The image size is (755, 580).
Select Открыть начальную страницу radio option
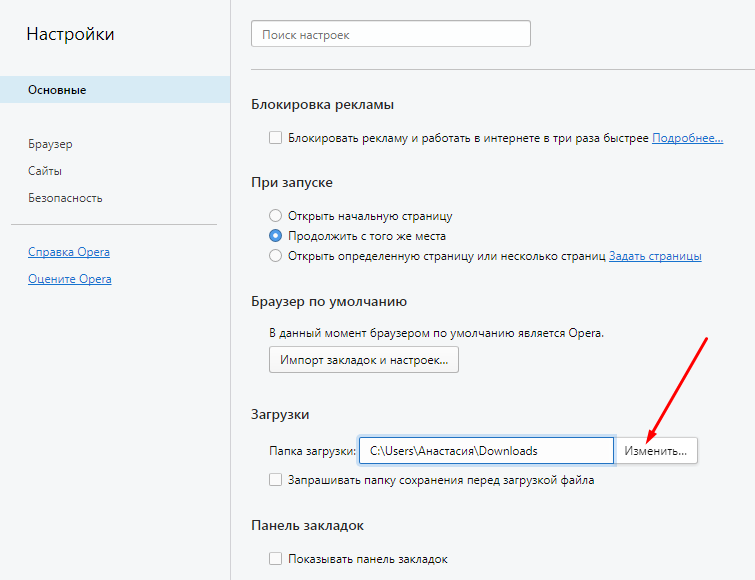tap(275, 215)
